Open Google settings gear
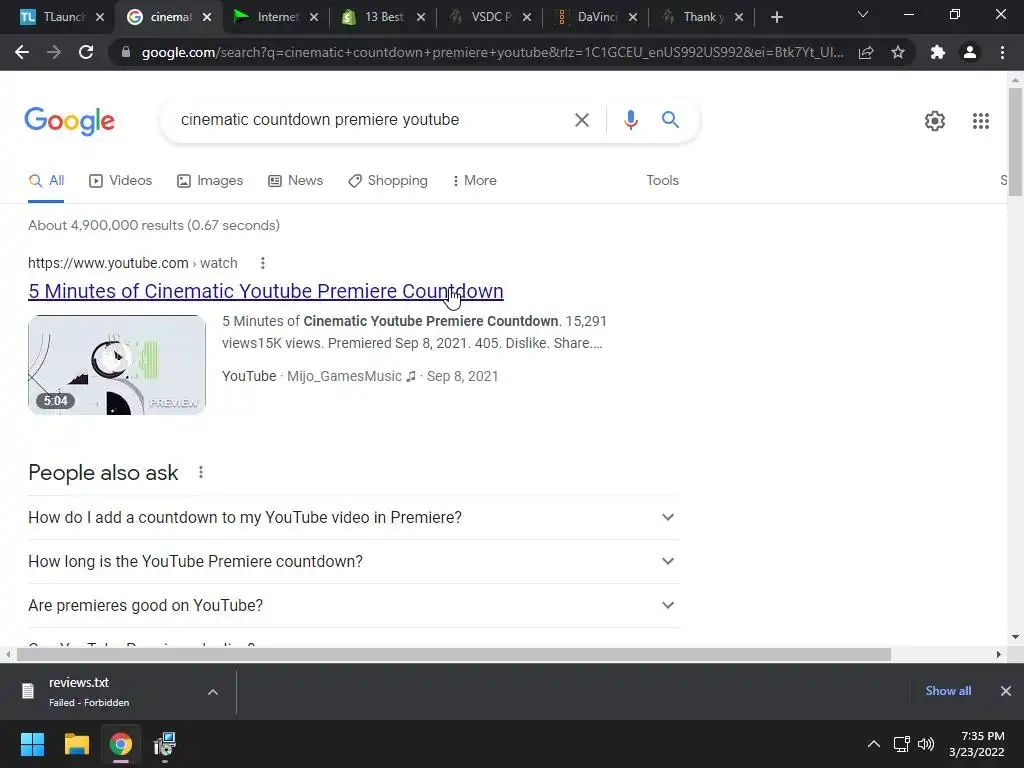Image resolution: width=1024 pixels, height=768 pixels. (x=935, y=121)
